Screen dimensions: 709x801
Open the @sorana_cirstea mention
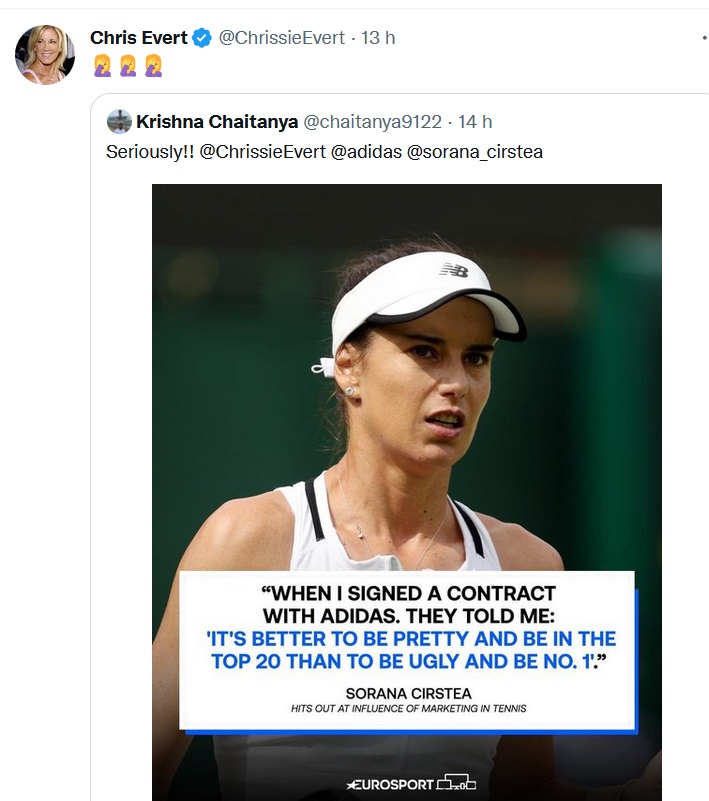(x=475, y=152)
